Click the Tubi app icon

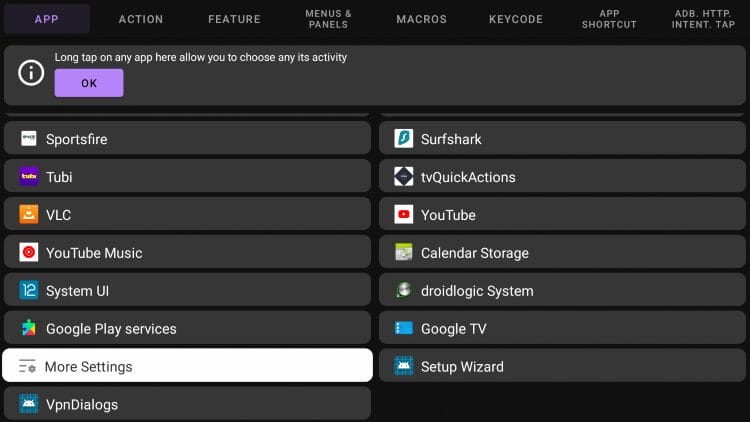[x=29, y=176]
